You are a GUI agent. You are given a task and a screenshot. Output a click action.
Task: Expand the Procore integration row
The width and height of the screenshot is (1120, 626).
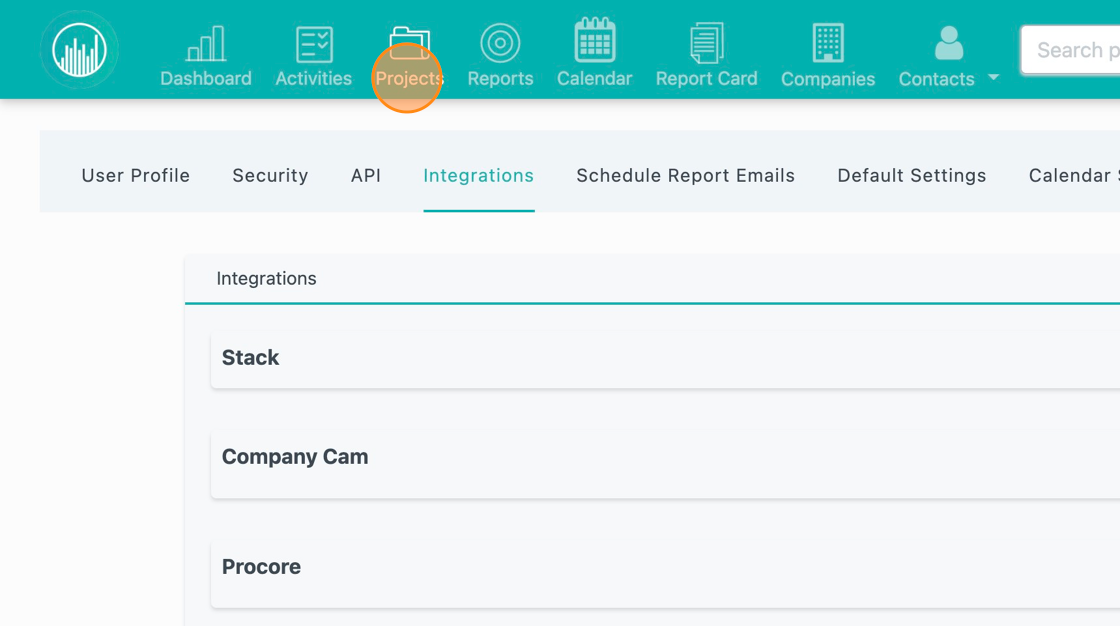261,566
